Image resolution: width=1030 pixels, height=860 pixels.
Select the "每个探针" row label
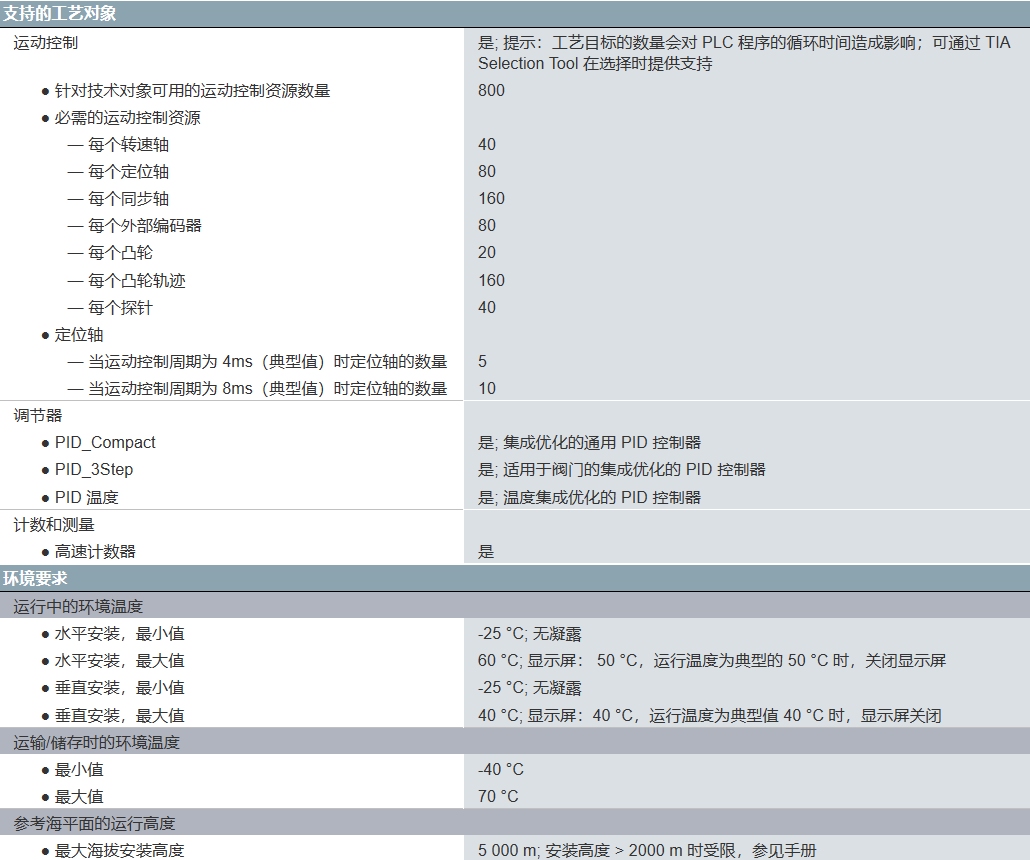click(120, 308)
